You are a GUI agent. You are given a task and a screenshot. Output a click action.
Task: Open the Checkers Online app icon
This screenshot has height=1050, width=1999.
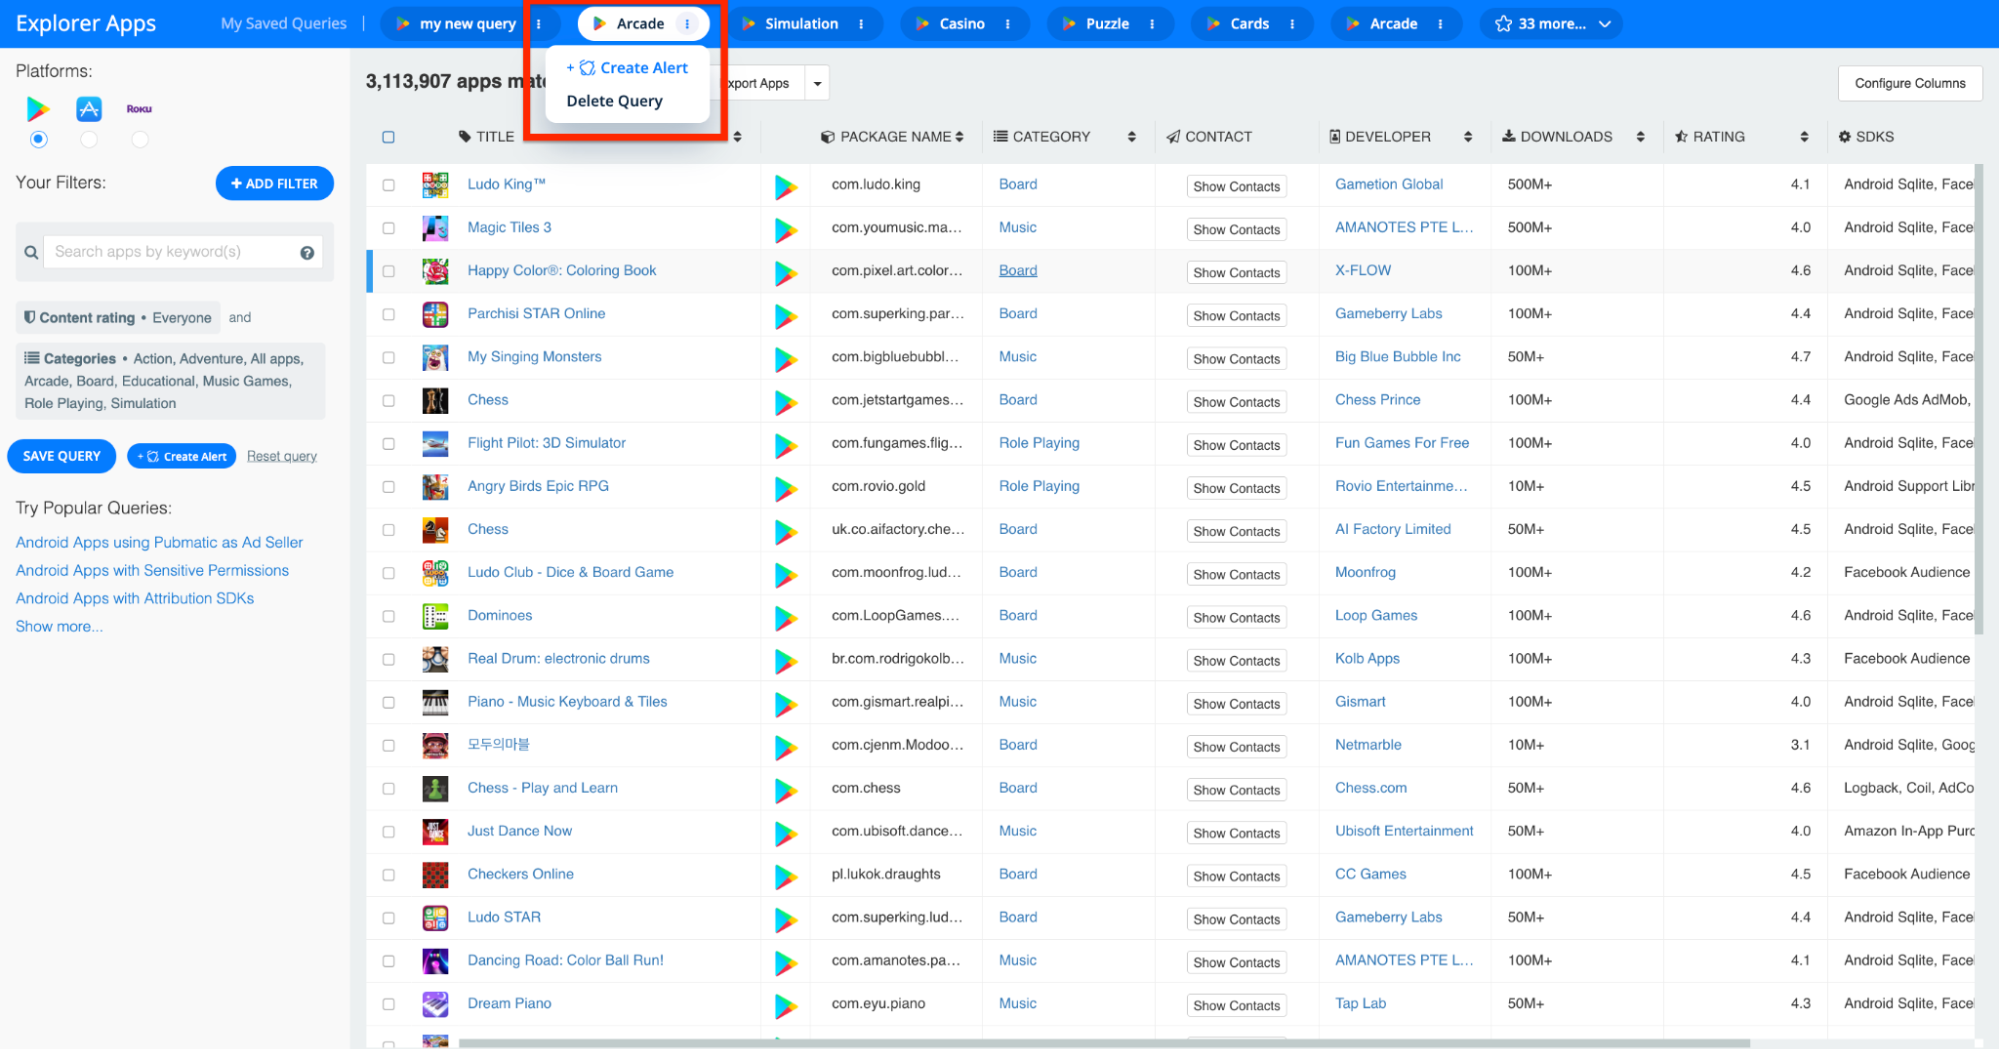(x=435, y=875)
